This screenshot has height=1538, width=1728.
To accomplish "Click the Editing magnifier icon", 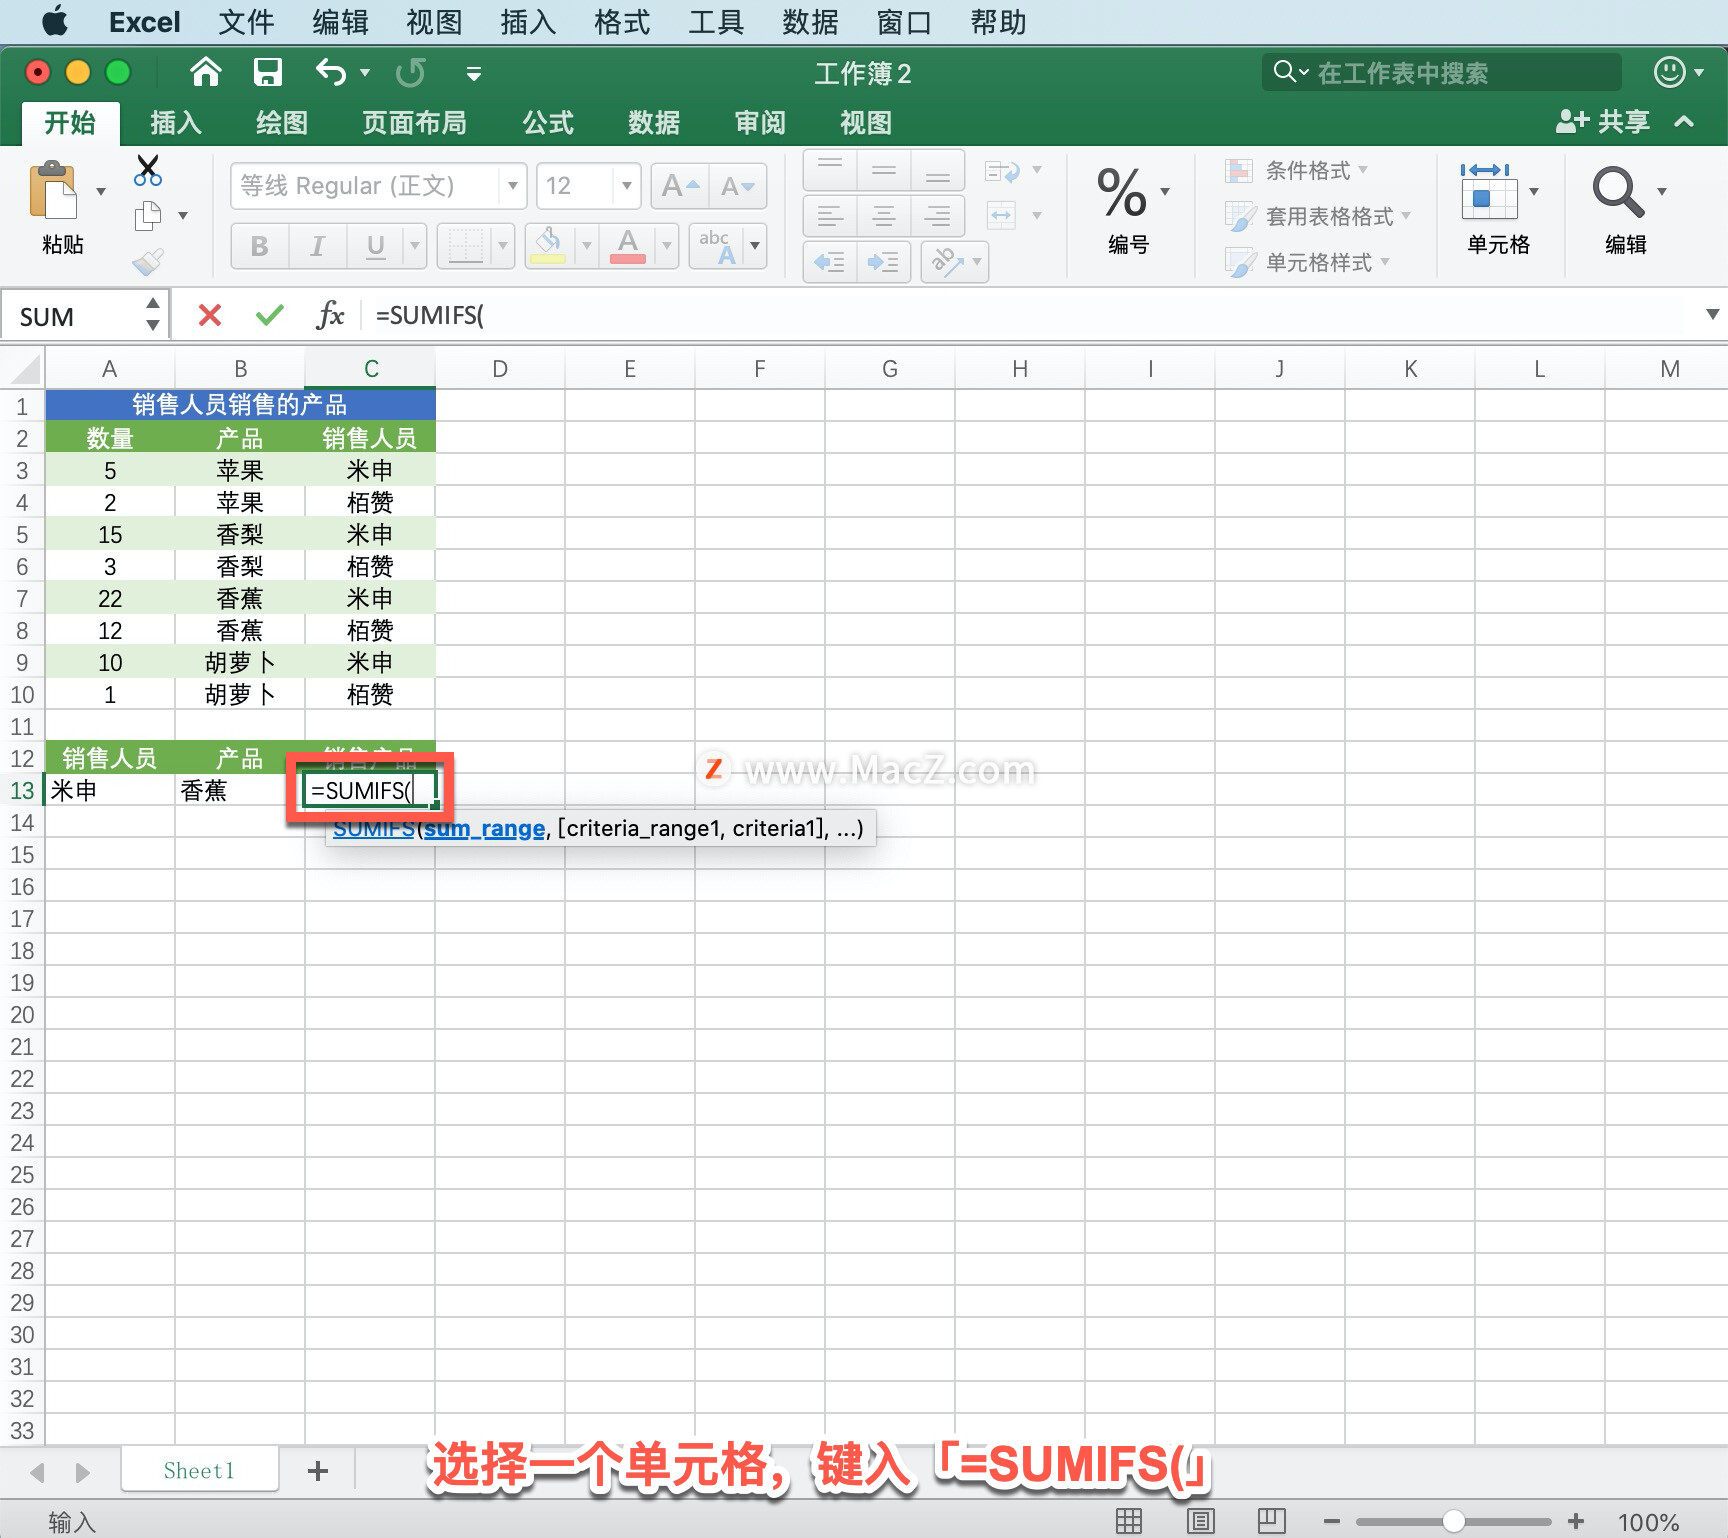I will pos(1618,192).
